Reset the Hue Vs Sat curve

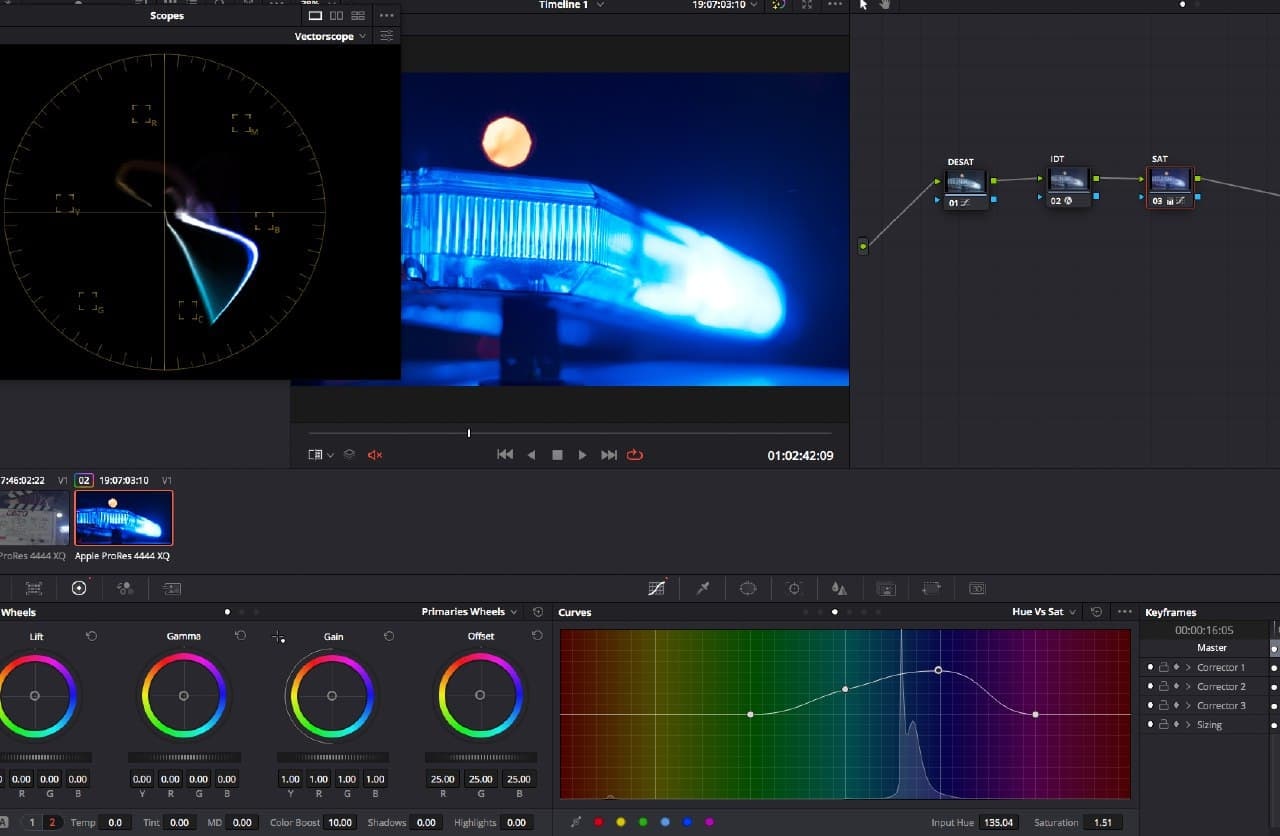pyautogui.click(x=1096, y=612)
